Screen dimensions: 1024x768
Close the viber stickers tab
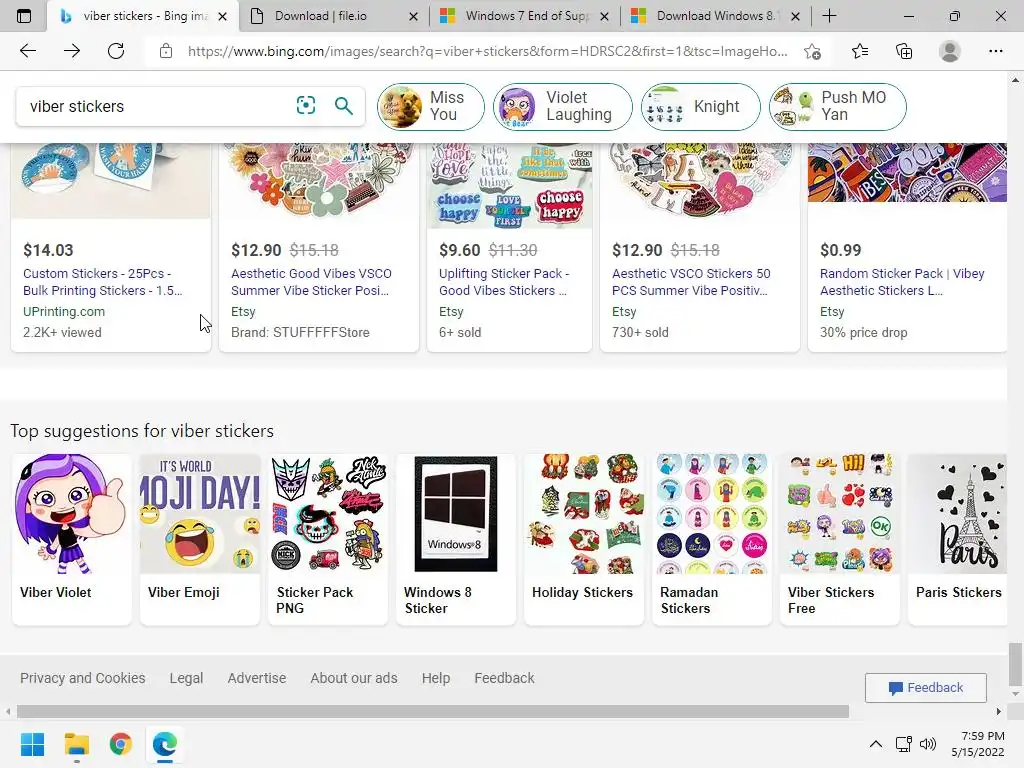pos(223,16)
